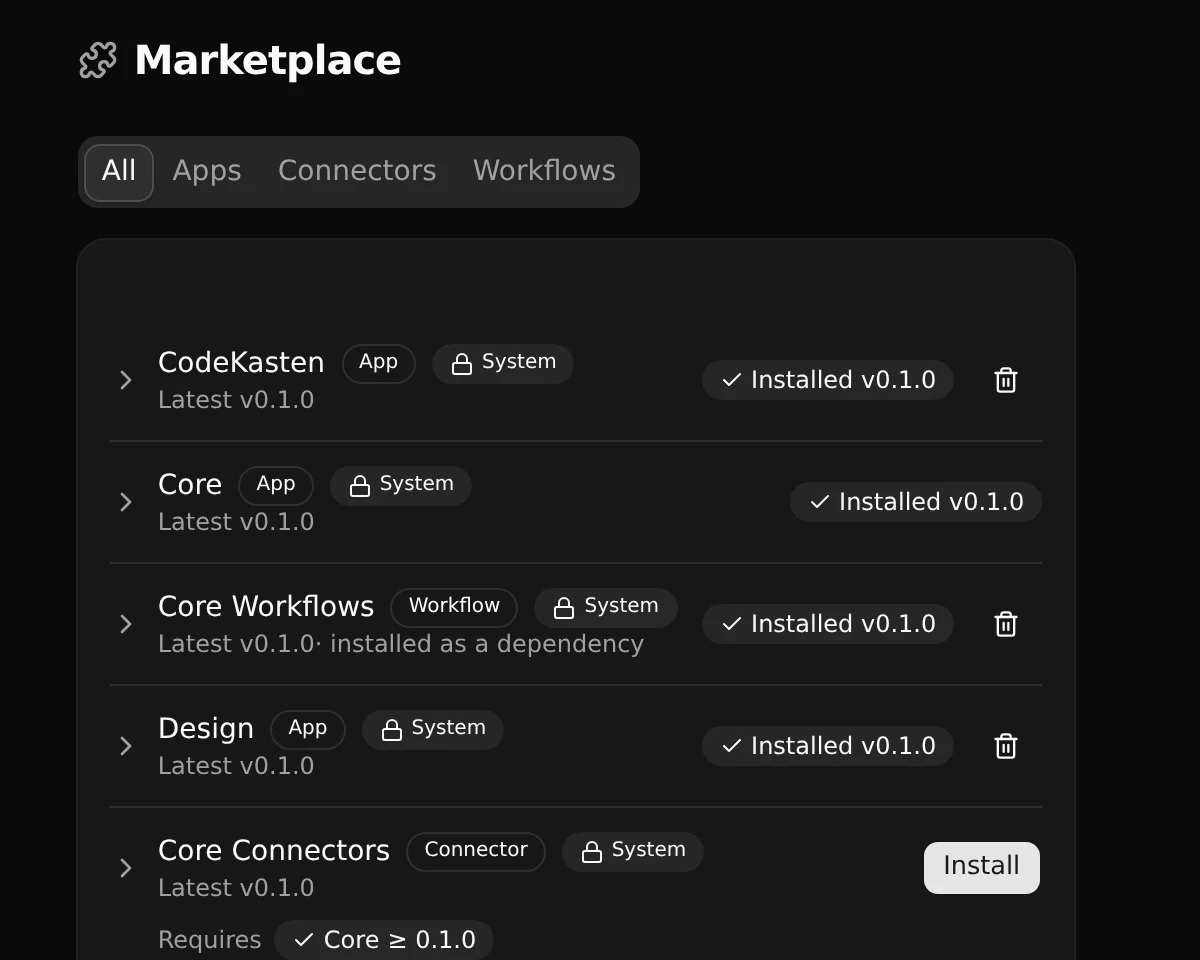Click lock icon in CodeKasten System badge

(461, 364)
